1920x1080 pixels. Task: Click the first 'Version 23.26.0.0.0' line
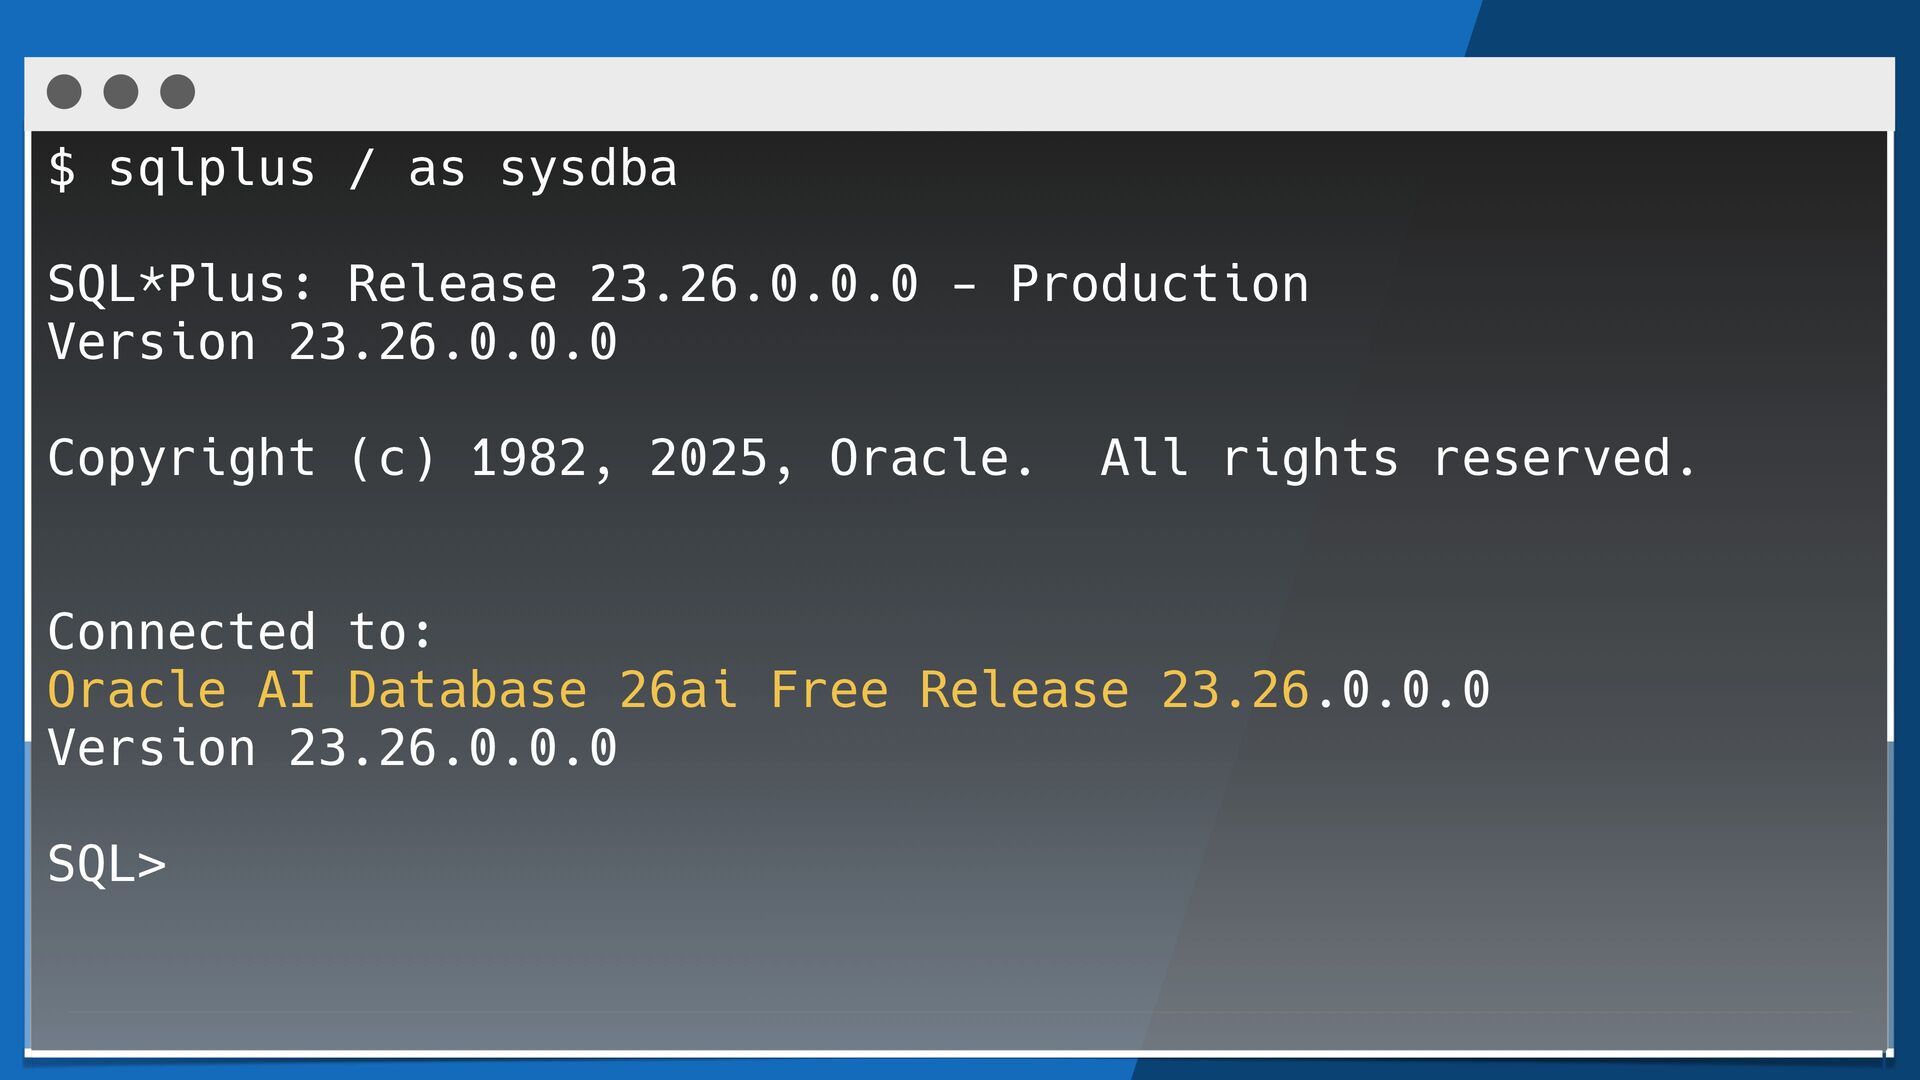click(x=332, y=342)
